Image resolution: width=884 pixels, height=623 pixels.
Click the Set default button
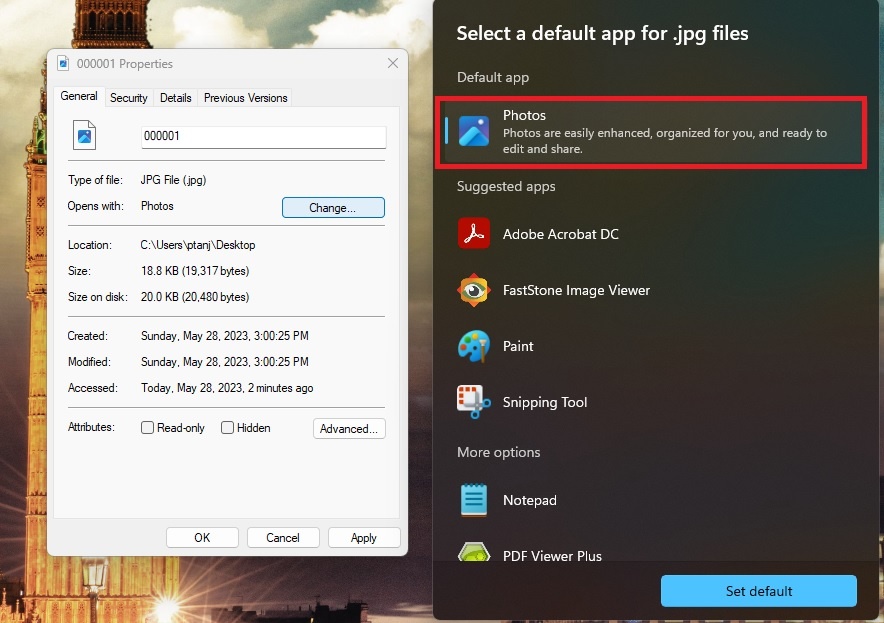click(x=759, y=591)
